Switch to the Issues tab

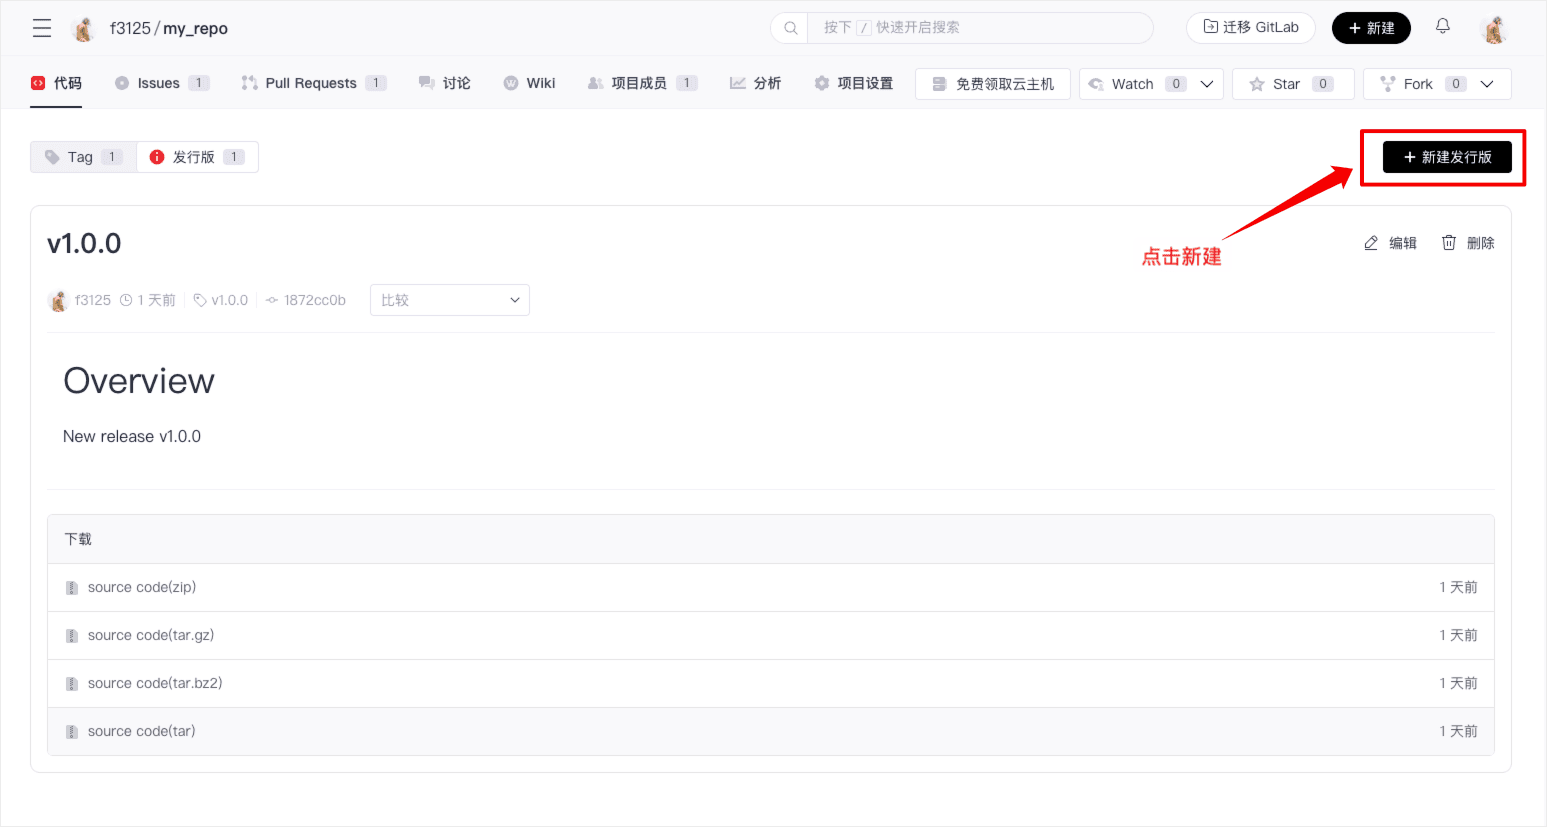coord(160,83)
